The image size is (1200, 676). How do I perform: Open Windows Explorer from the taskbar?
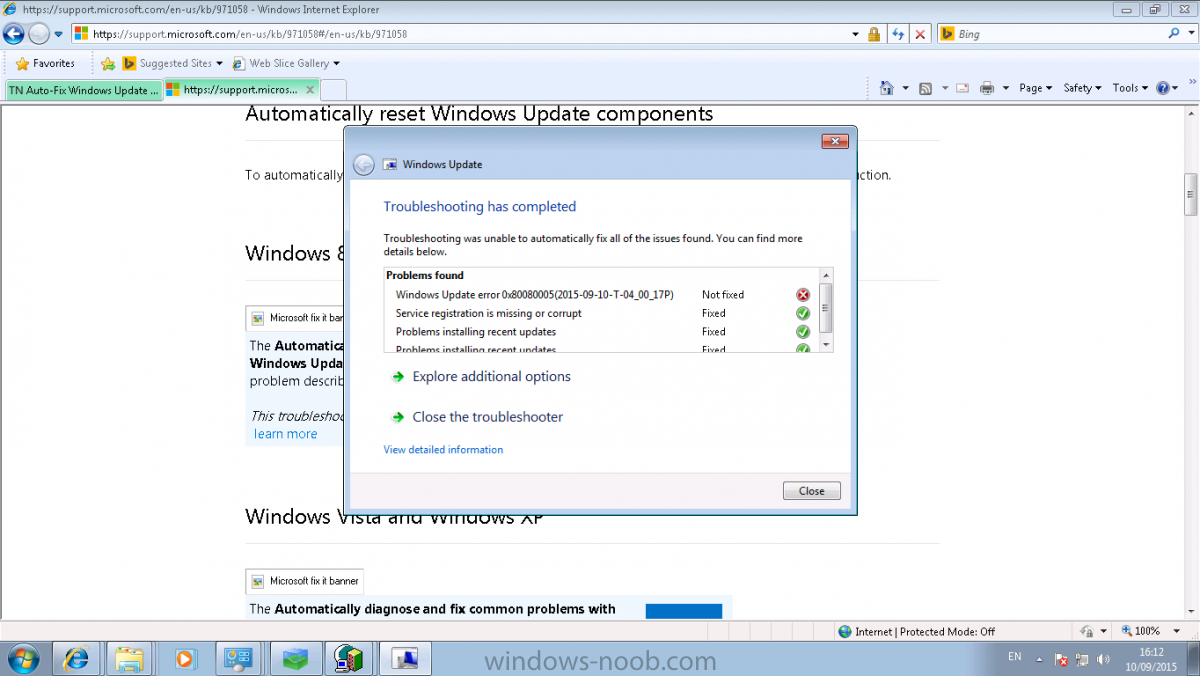click(130, 659)
